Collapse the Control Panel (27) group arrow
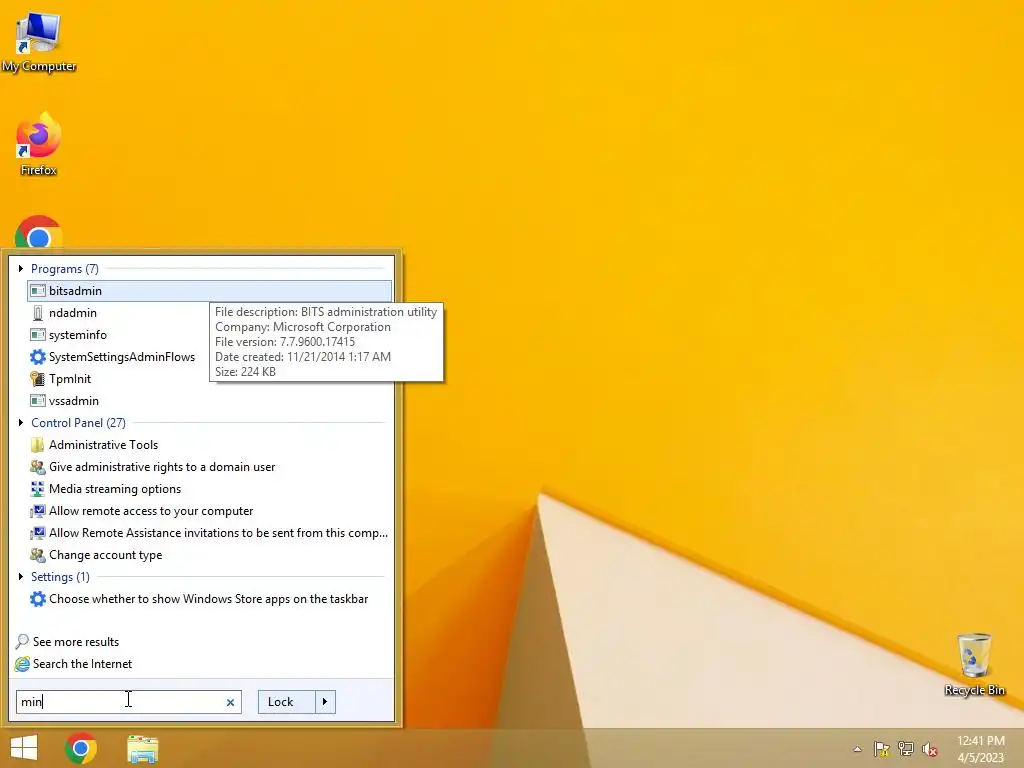Image resolution: width=1024 pixels, height=768 pixels. (21, 423)
